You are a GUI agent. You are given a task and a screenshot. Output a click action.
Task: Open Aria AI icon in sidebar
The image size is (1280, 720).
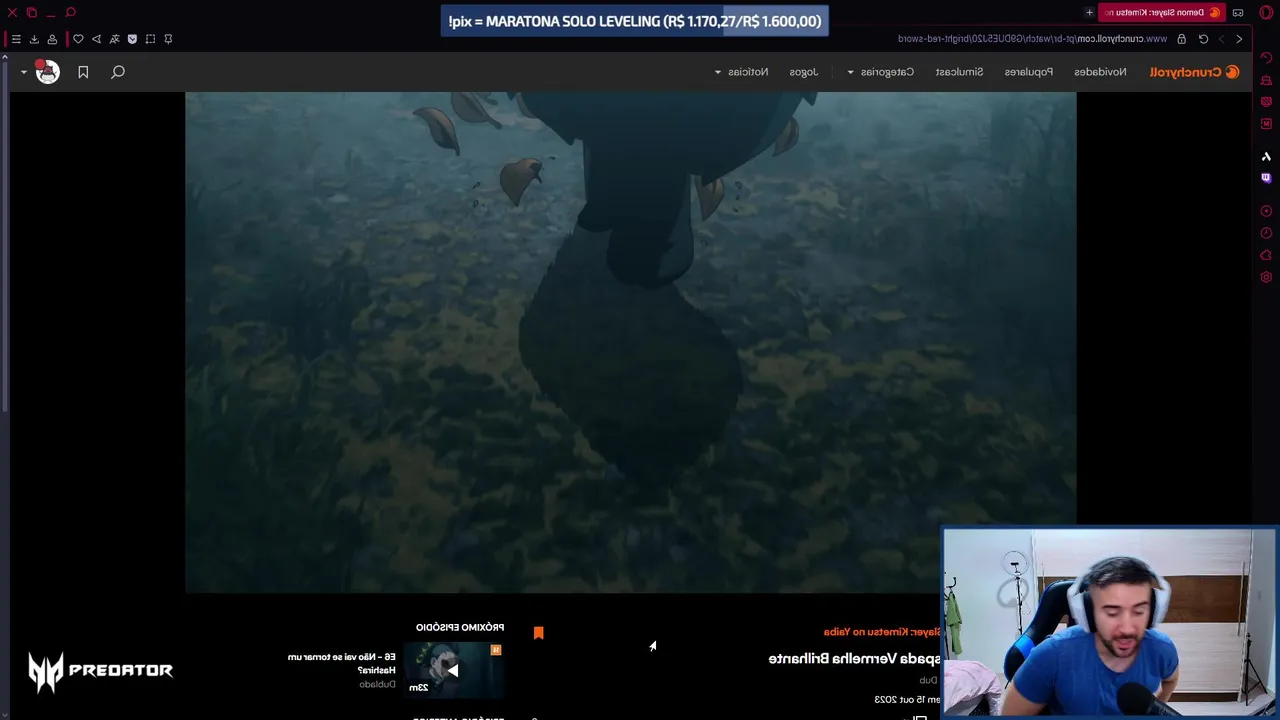pos(1266,156)
